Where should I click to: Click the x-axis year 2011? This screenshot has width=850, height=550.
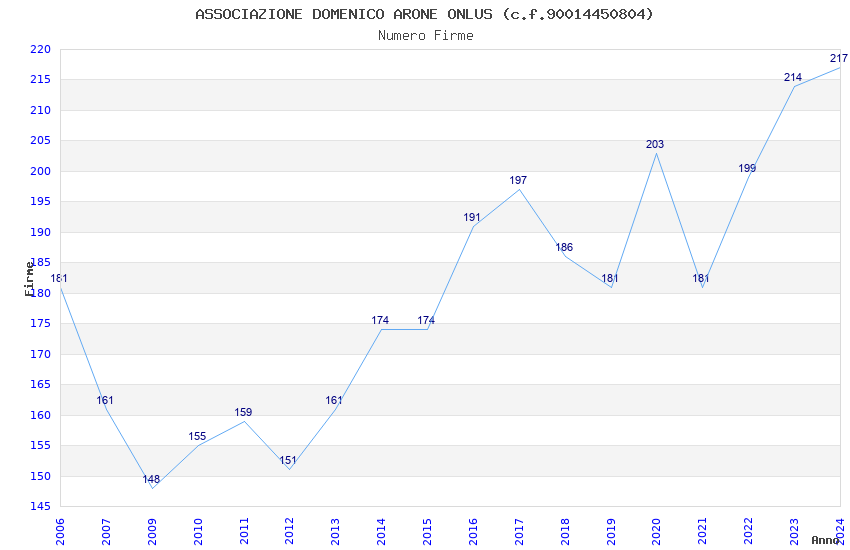click(x=244, y=532)
